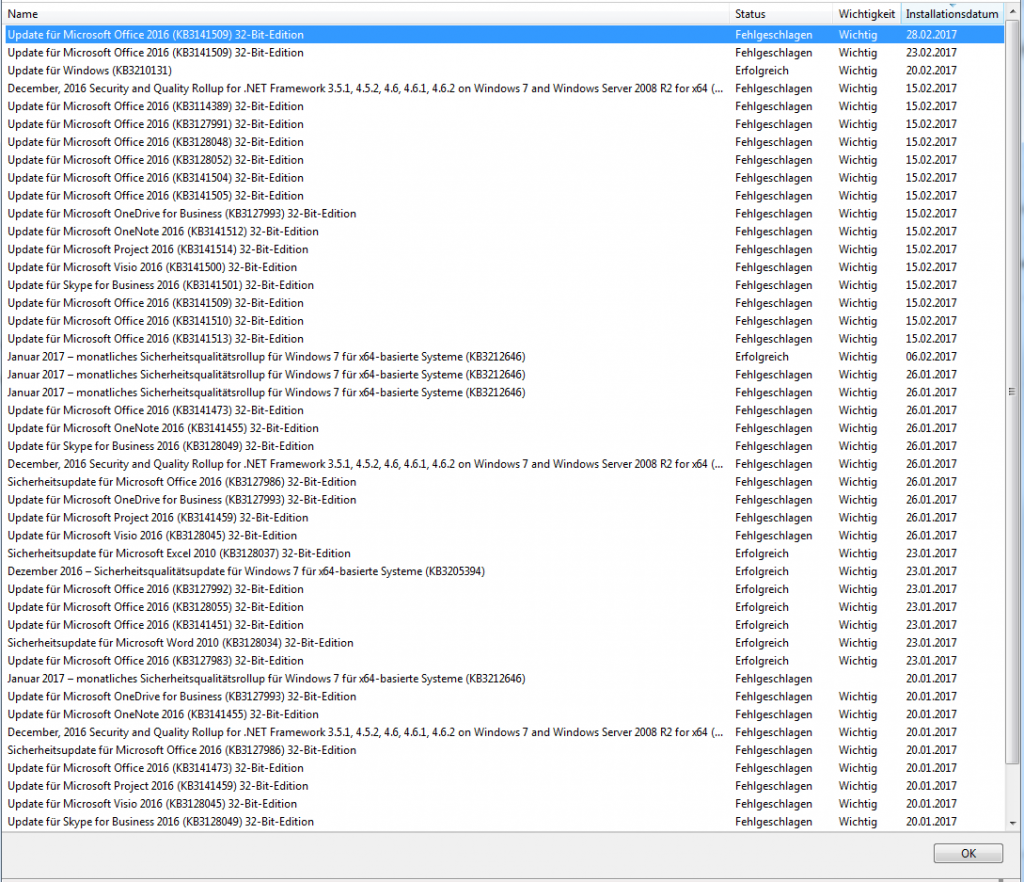
Task: Select Office 2016 update KB3141513
Action: pos(504,339)
